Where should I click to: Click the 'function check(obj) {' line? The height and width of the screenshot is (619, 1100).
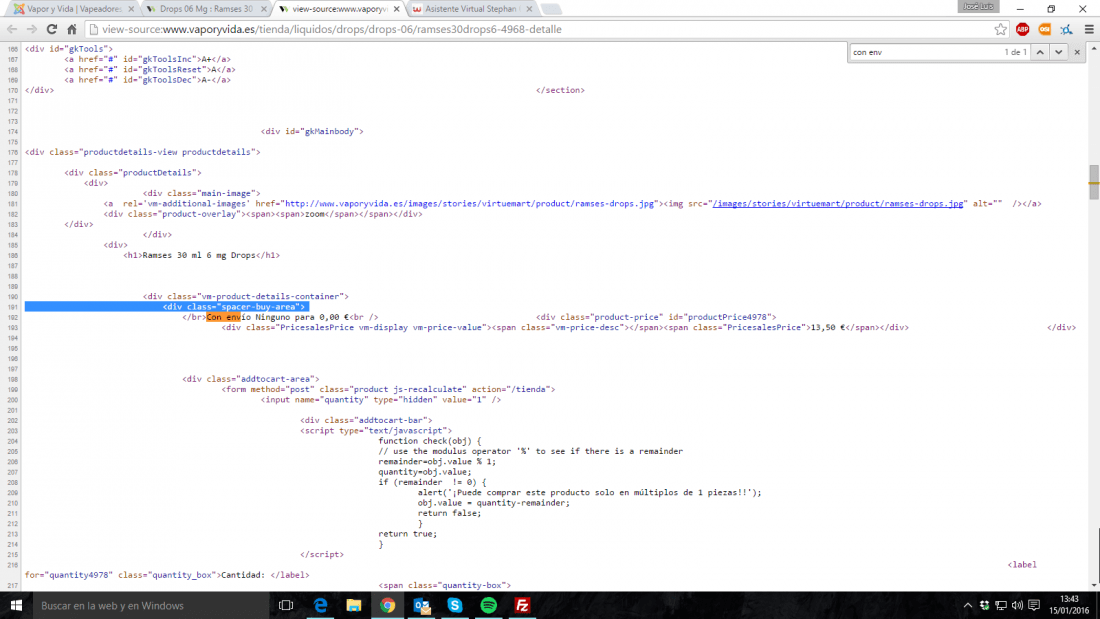point(430,441)
